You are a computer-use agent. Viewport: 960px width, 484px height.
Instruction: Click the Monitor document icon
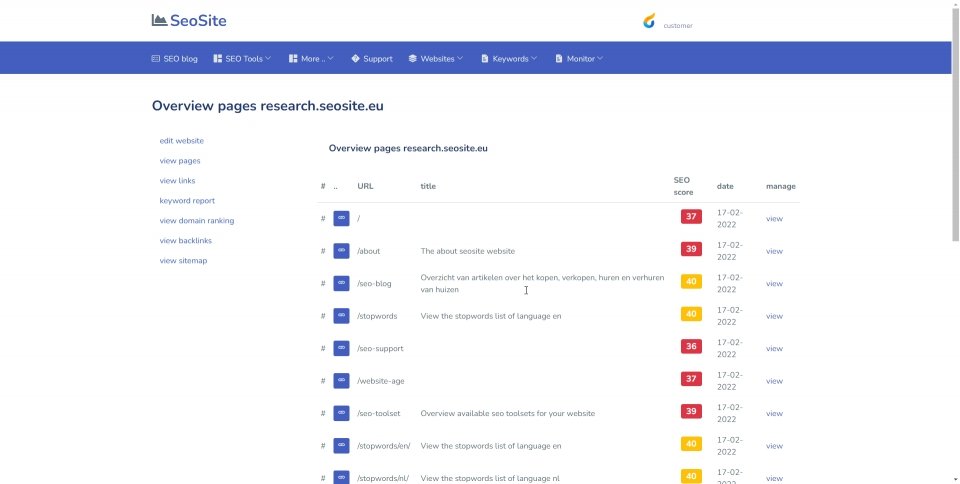559,59
